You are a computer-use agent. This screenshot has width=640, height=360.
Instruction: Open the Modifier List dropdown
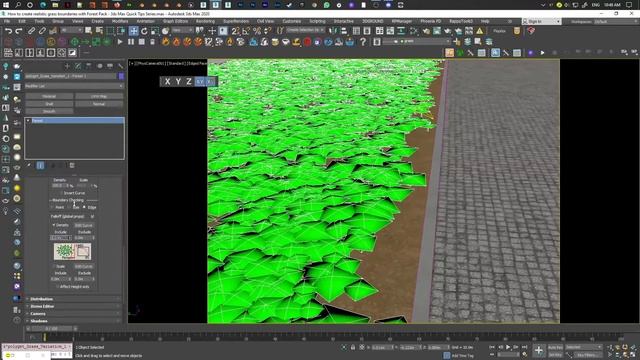point(74,86)
